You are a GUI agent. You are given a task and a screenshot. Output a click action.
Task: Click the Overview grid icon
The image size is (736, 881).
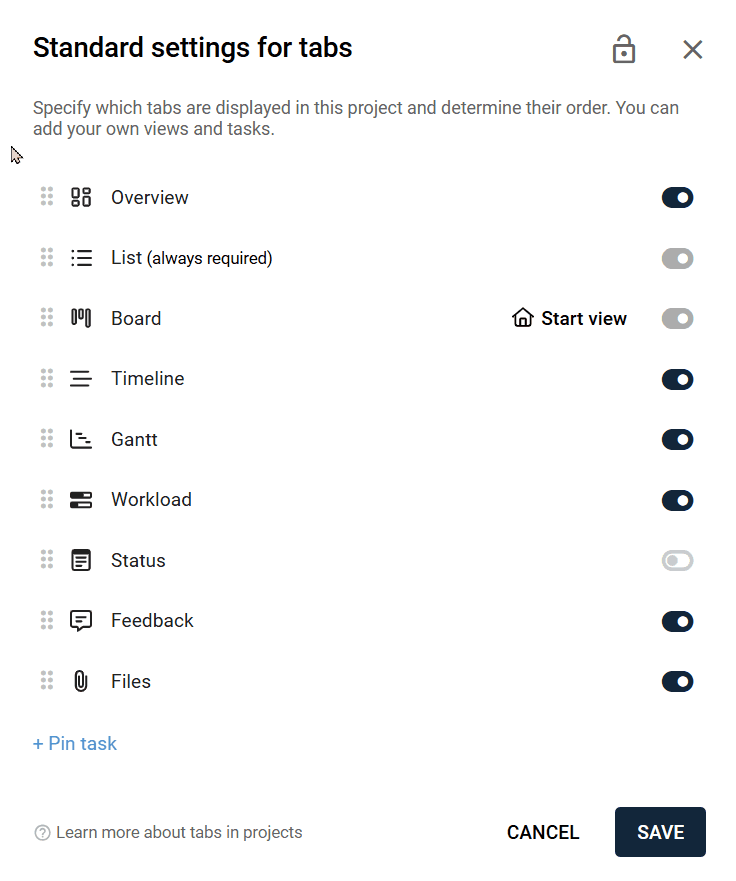click(81, 197)
